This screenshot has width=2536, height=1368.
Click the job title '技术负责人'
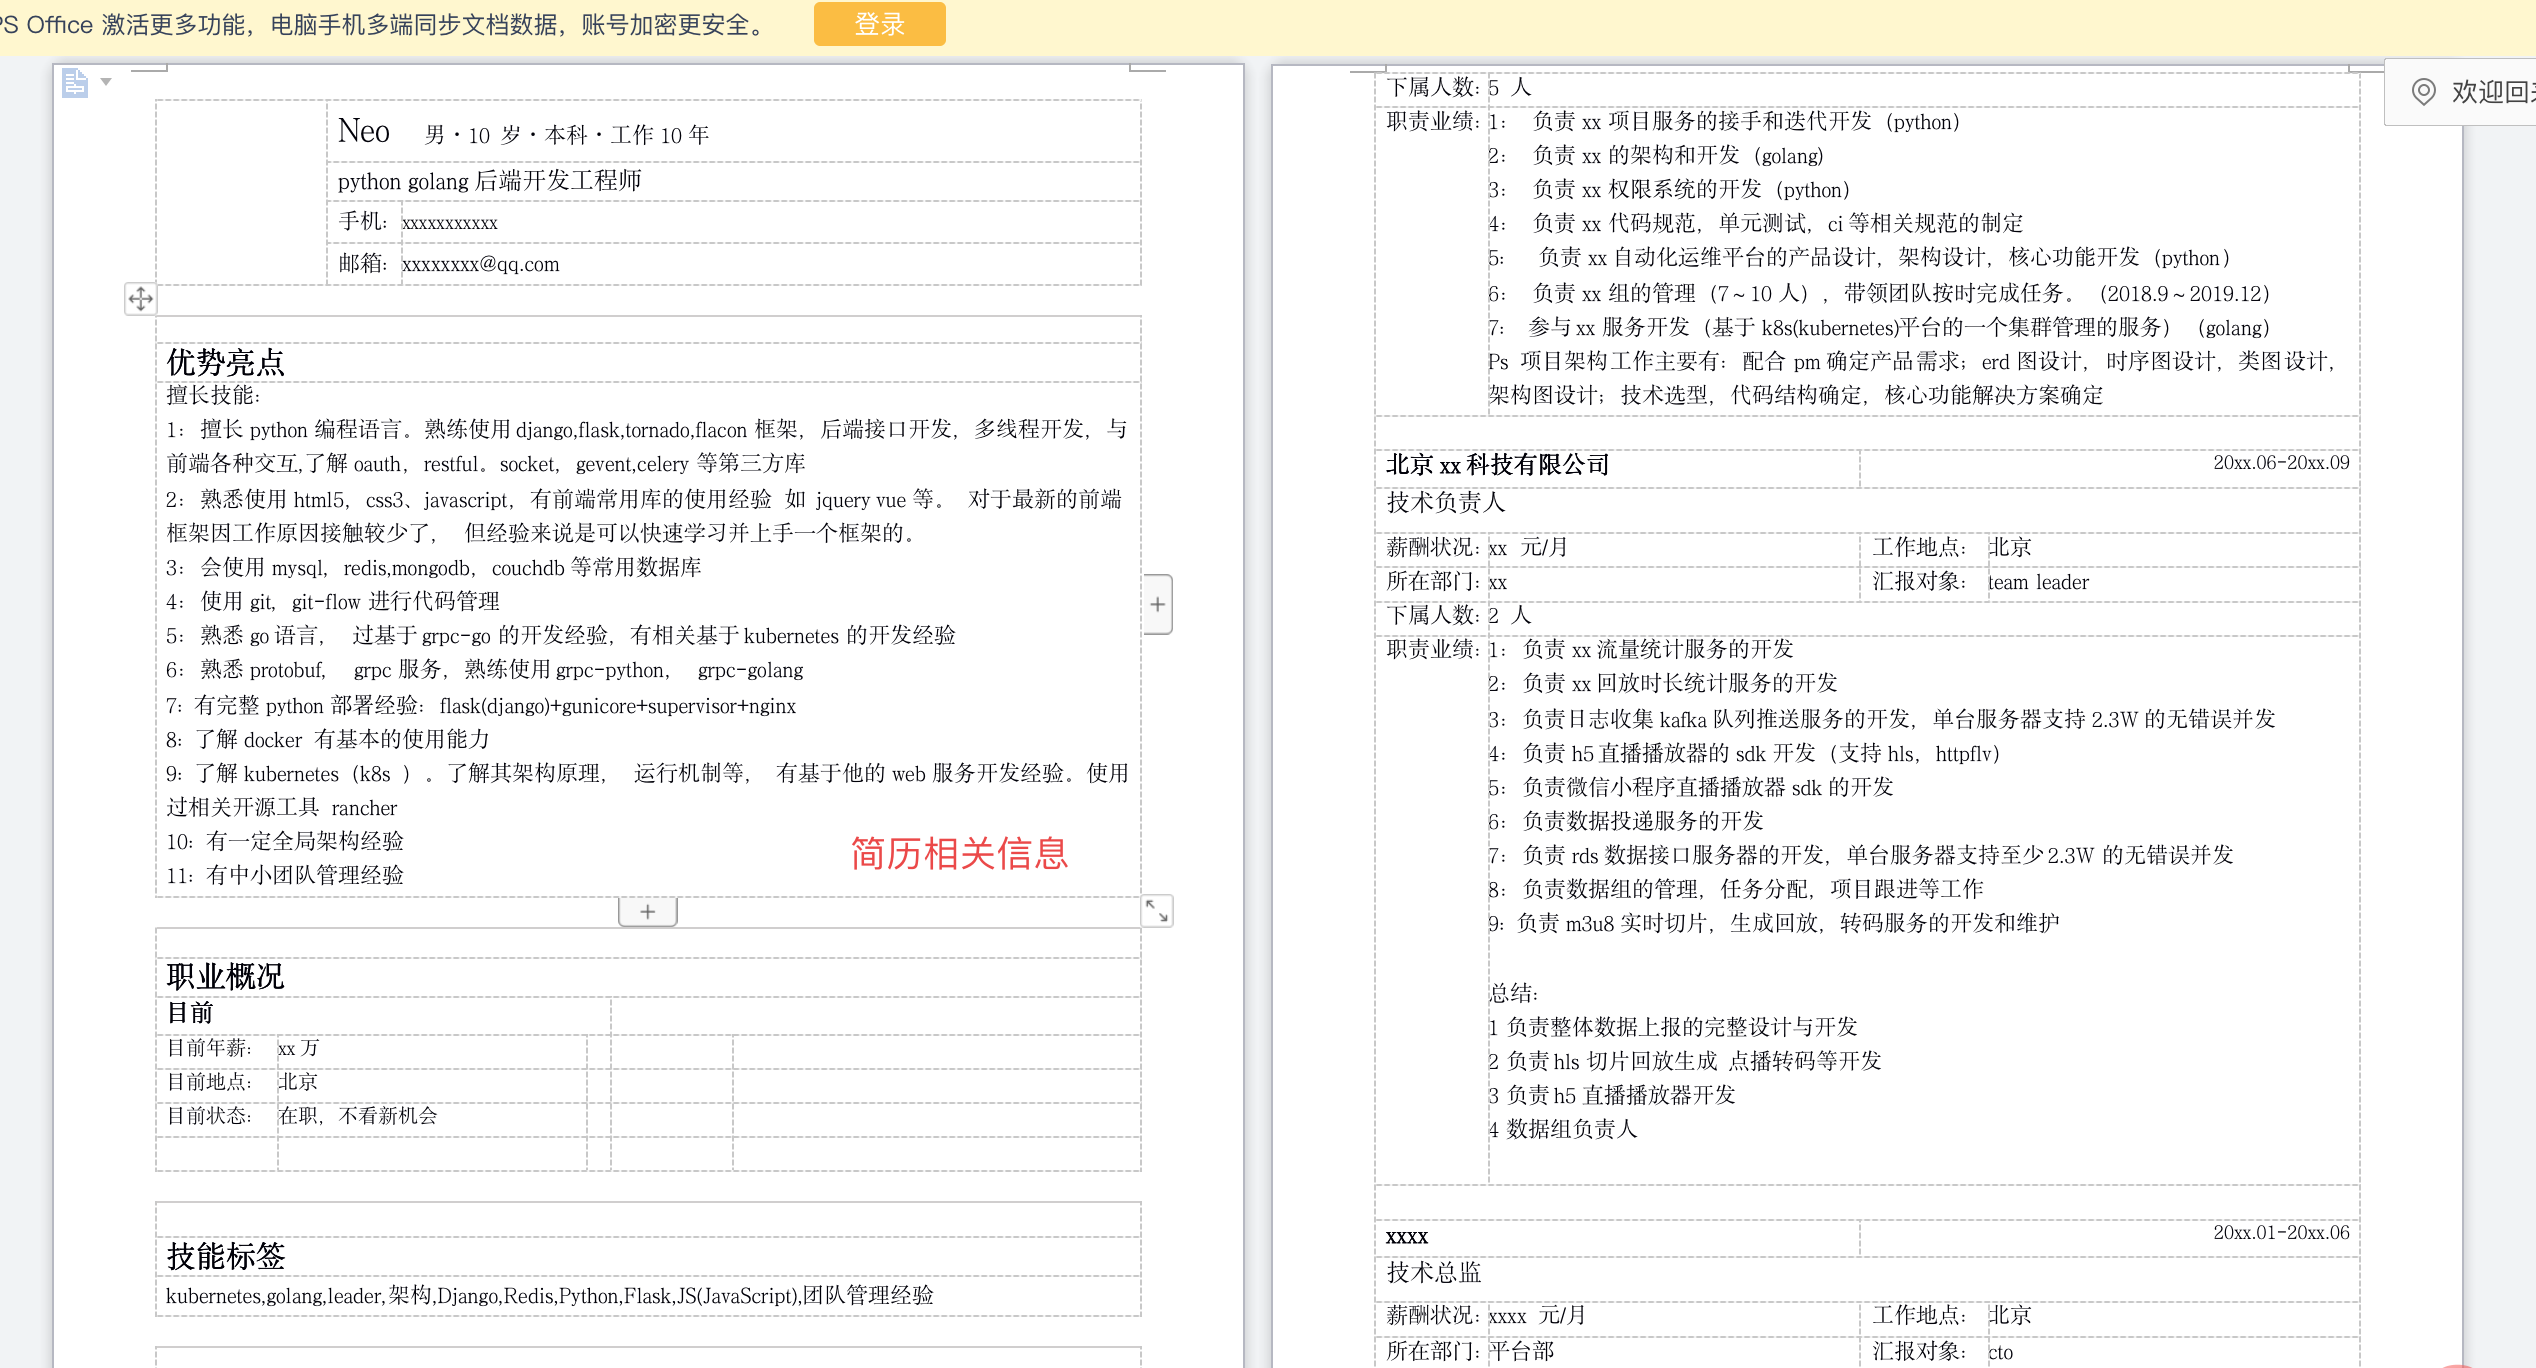pos(1446,503)
